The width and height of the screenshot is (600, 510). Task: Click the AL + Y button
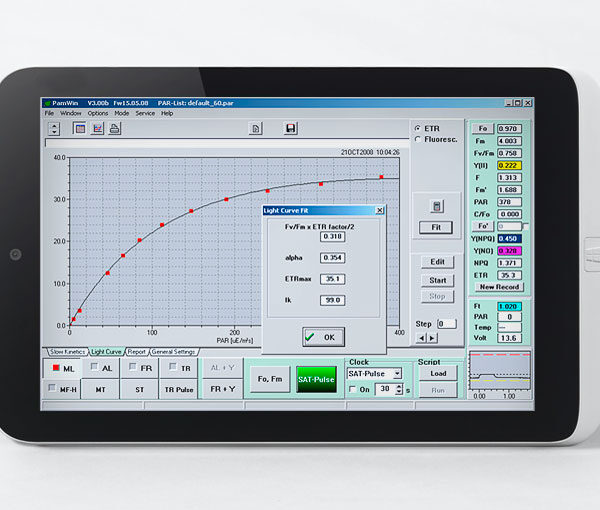(223, 368)
